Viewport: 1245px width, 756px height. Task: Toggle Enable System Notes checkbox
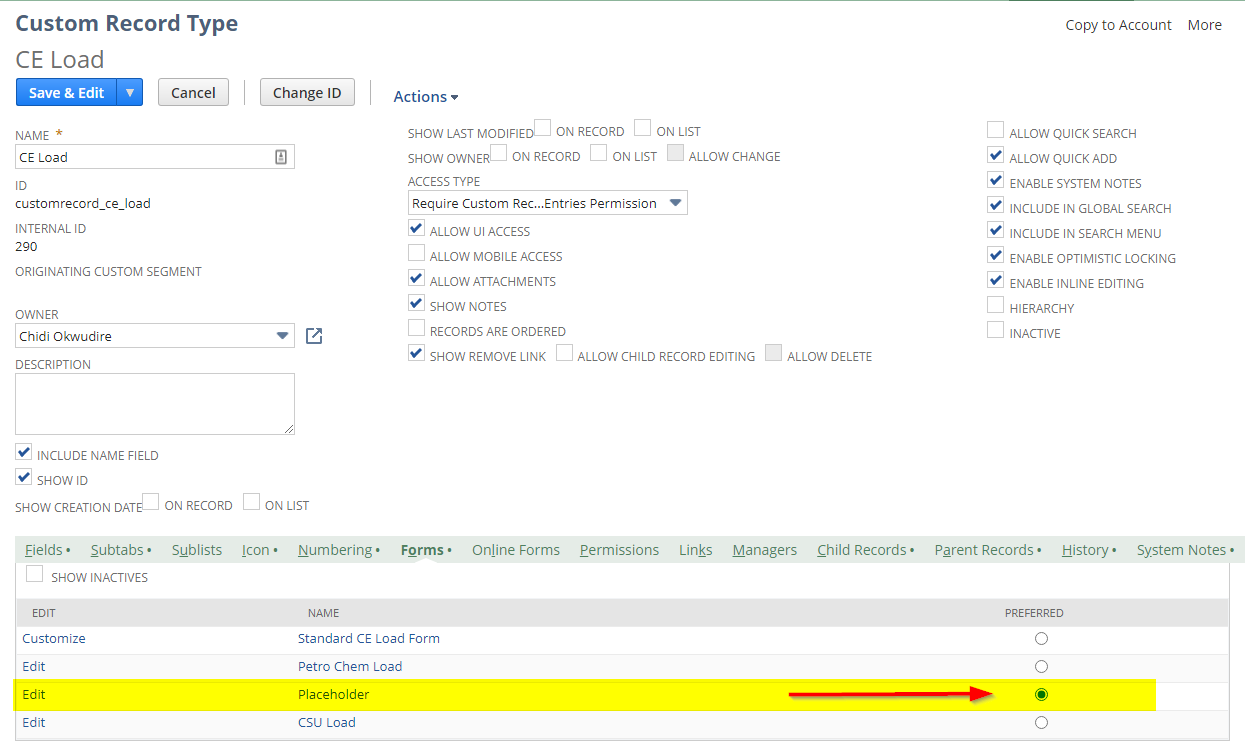click(x=996, y=180)
